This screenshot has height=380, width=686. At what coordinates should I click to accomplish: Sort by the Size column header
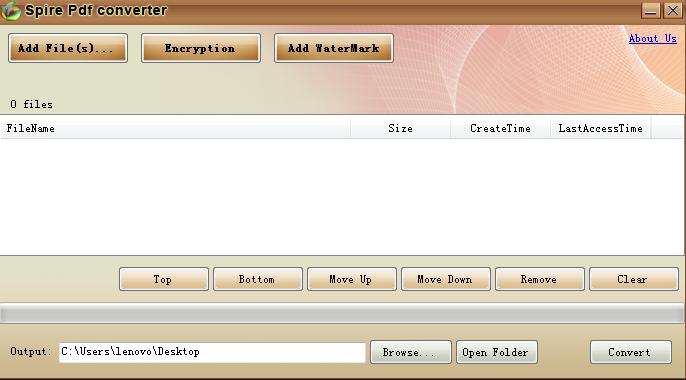[400, 128]
